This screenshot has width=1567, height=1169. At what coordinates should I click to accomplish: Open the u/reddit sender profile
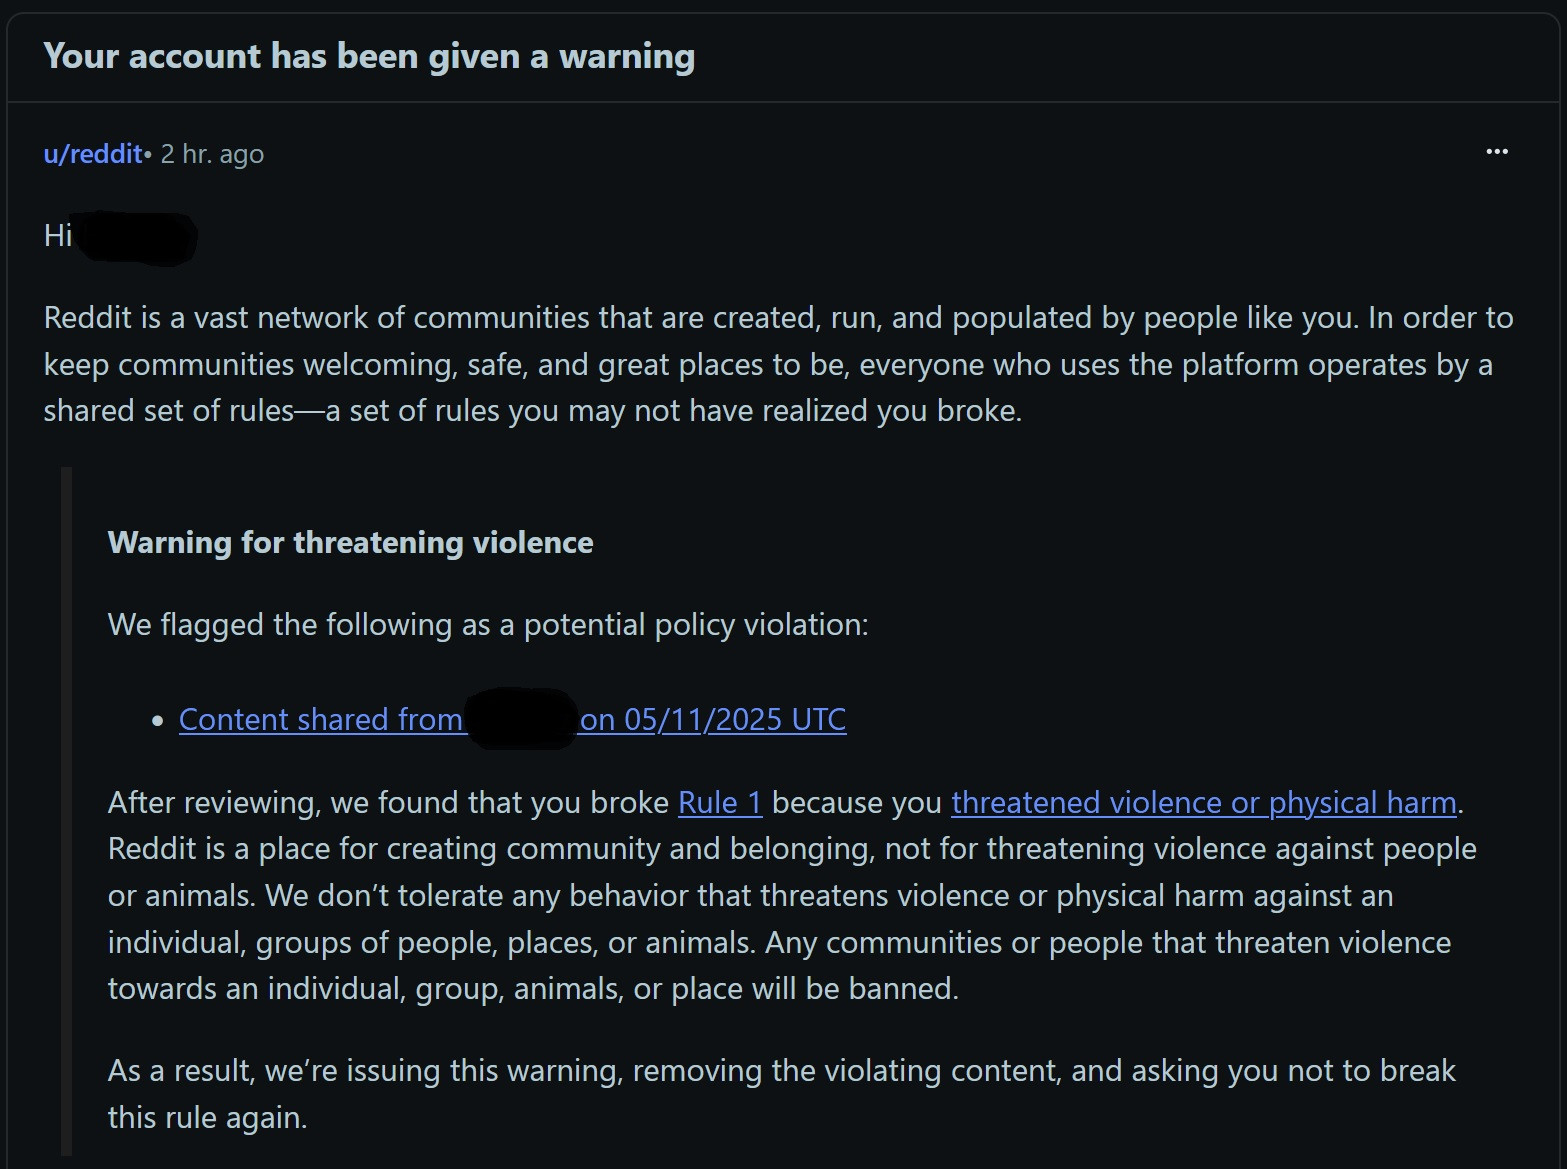(x=93, y=154)
